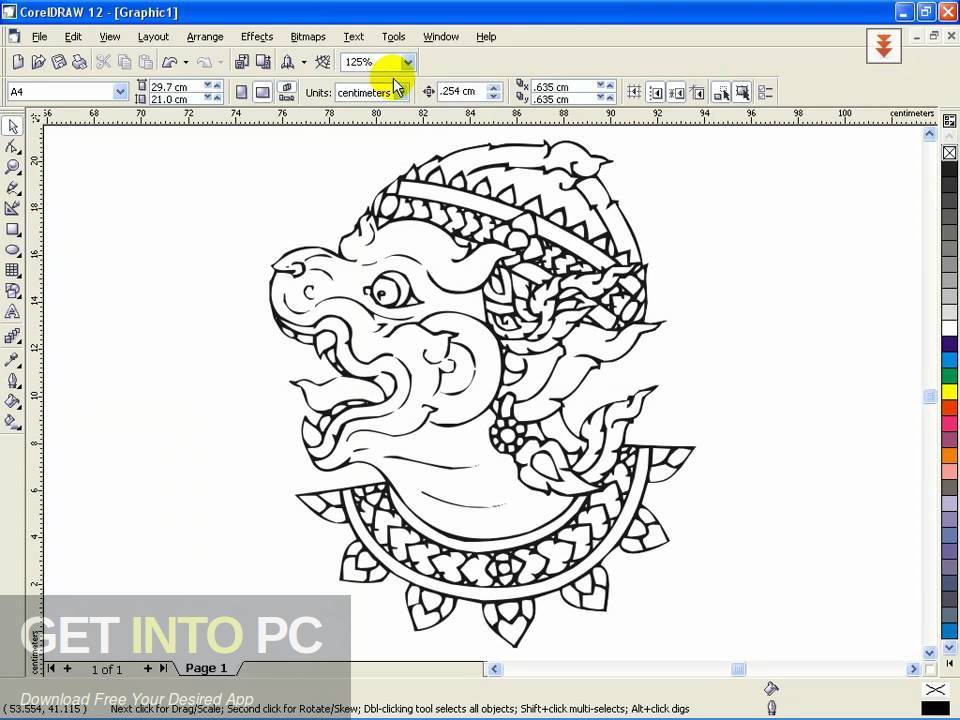The height and width of the screenshot is (720, 960).
Task: Pick the Rectangle tool
Action: pos(12,230)
